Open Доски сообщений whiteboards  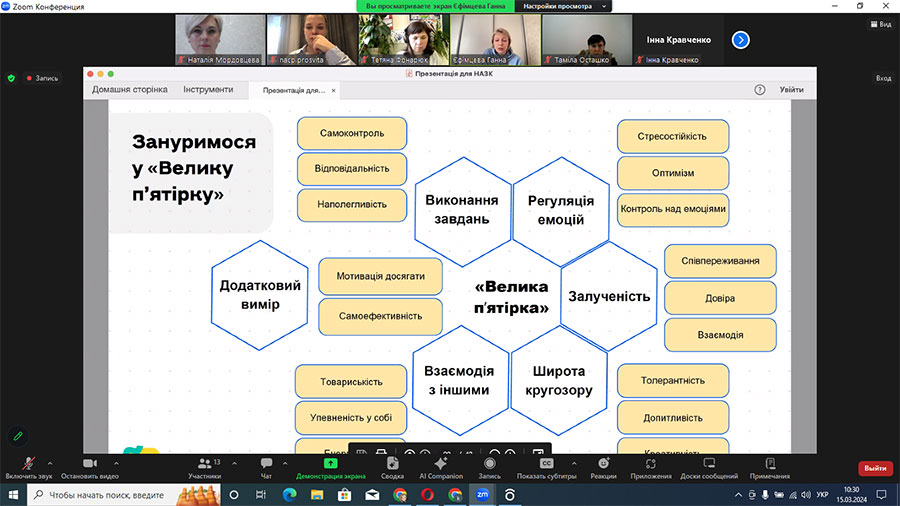pos(709,468)
